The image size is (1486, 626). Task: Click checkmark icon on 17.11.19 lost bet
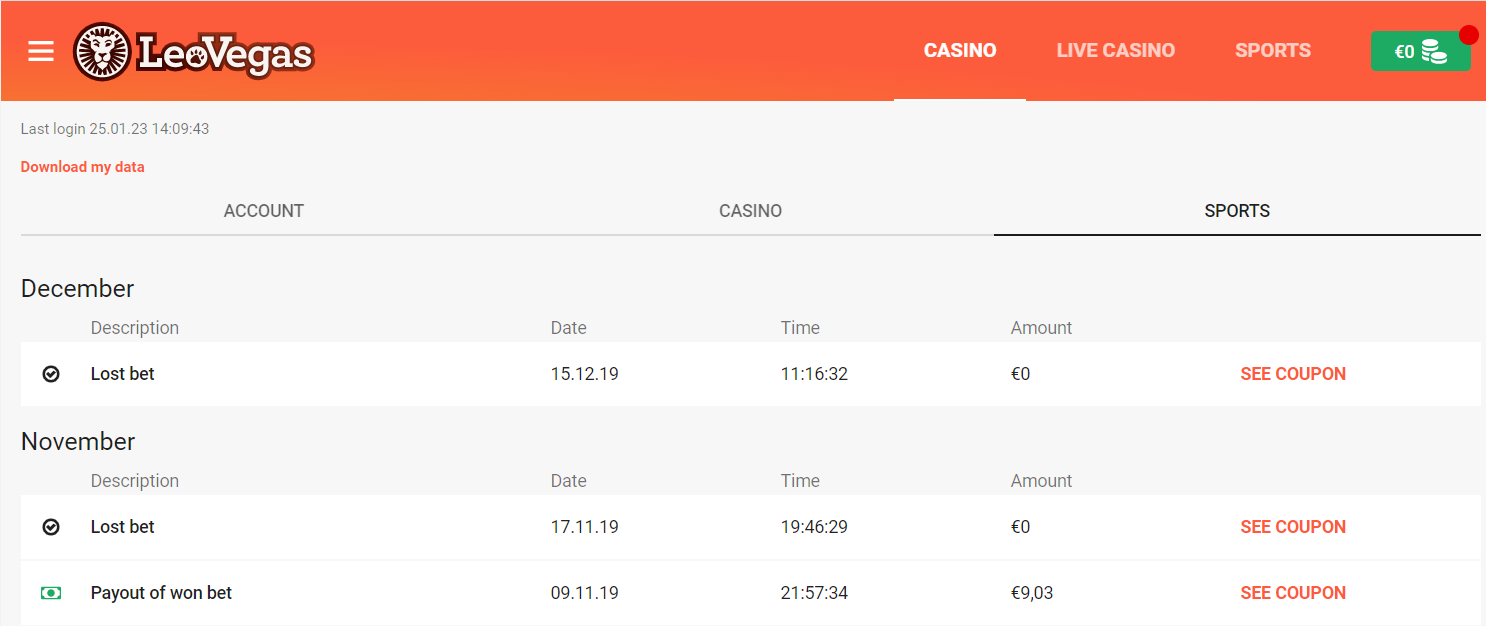pos(51,527)
